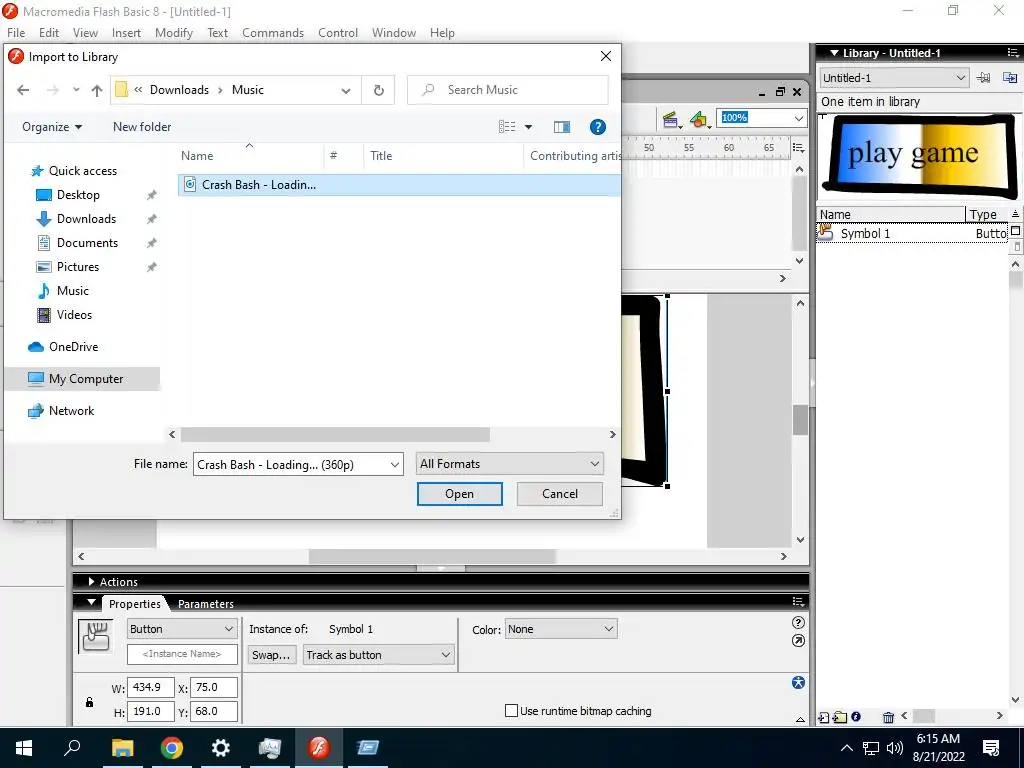Click the New Symbol icon in Library
Viewport: 1024px width, 768px height.
(x=824, y=717)
